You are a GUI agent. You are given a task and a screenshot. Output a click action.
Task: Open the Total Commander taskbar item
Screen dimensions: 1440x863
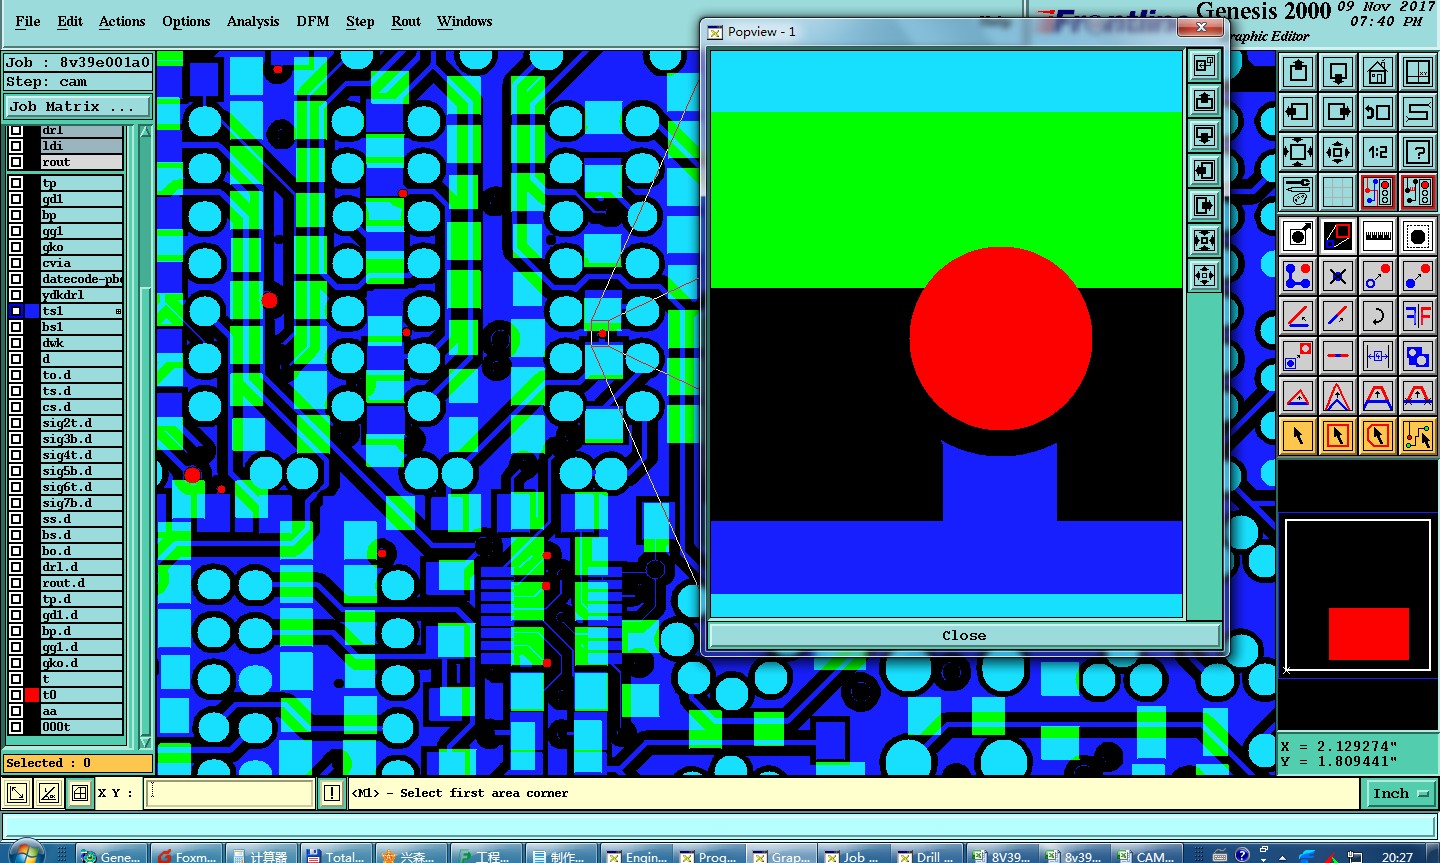click(335, 856)
